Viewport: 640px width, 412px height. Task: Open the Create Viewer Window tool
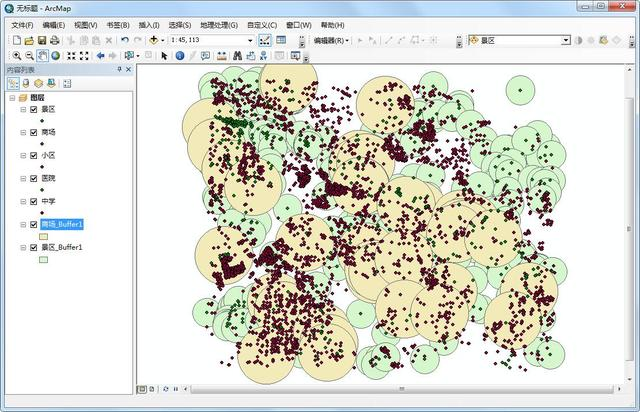296,56
